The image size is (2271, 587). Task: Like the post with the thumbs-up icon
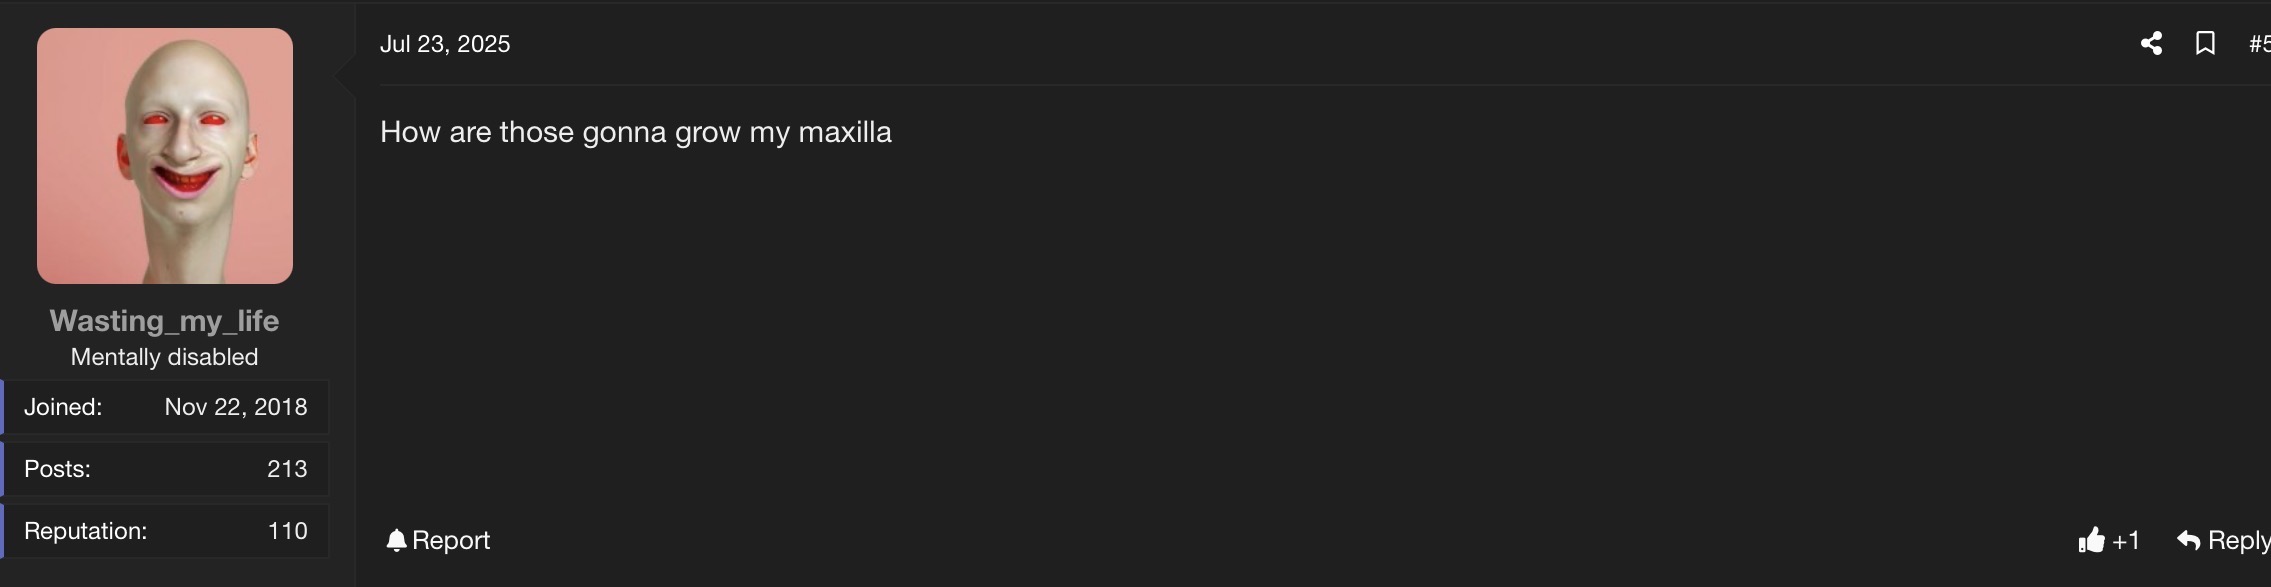point(2091,540)
